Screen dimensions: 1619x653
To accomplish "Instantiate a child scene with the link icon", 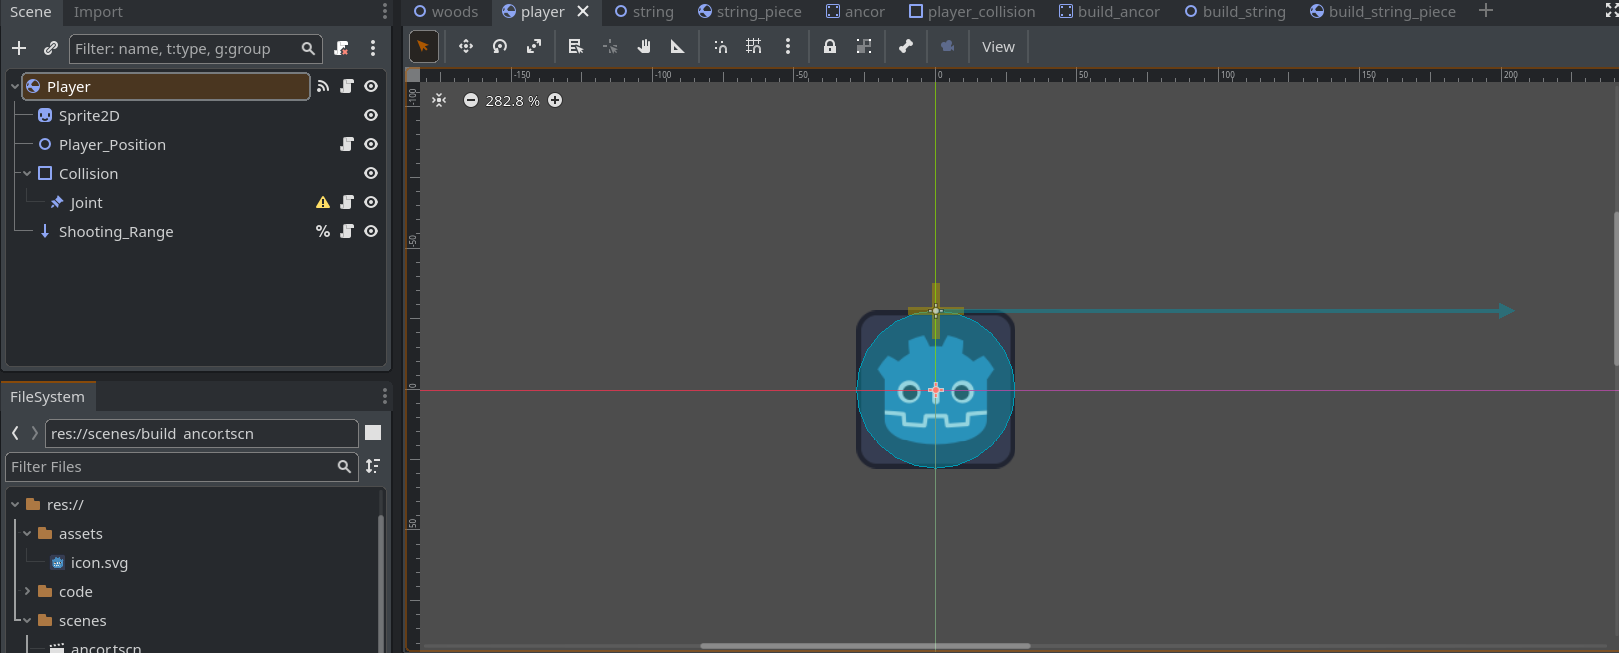I will pyautogui.click(x=51, y=48).
